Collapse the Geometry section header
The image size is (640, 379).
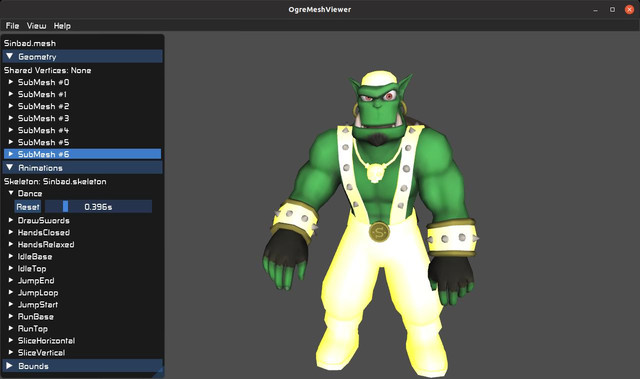point(83,57)
